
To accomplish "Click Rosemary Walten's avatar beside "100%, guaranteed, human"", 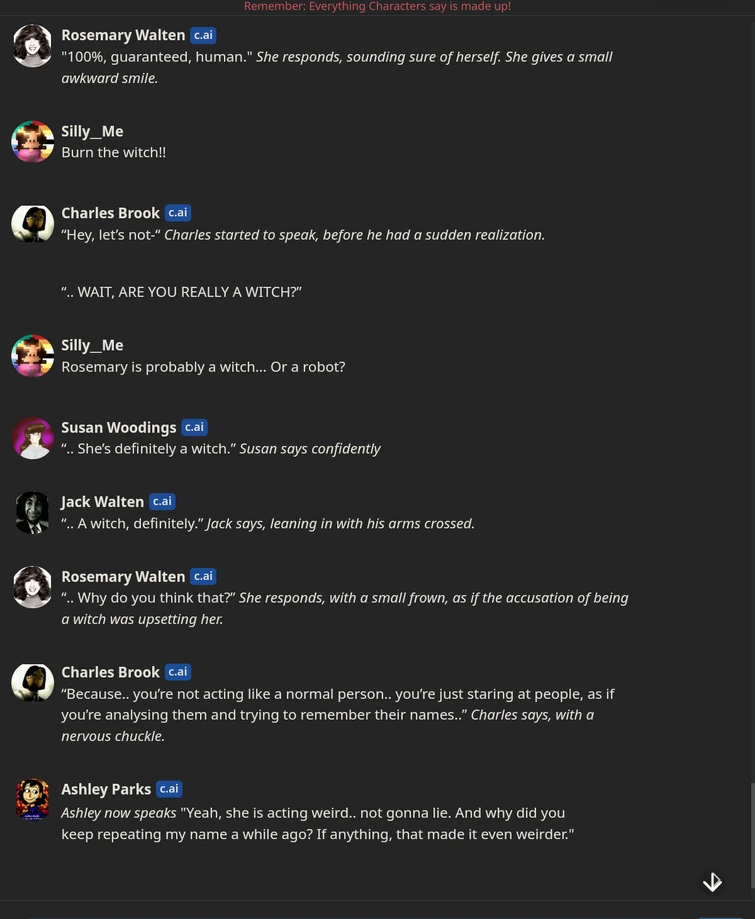I will pos(32,46).
